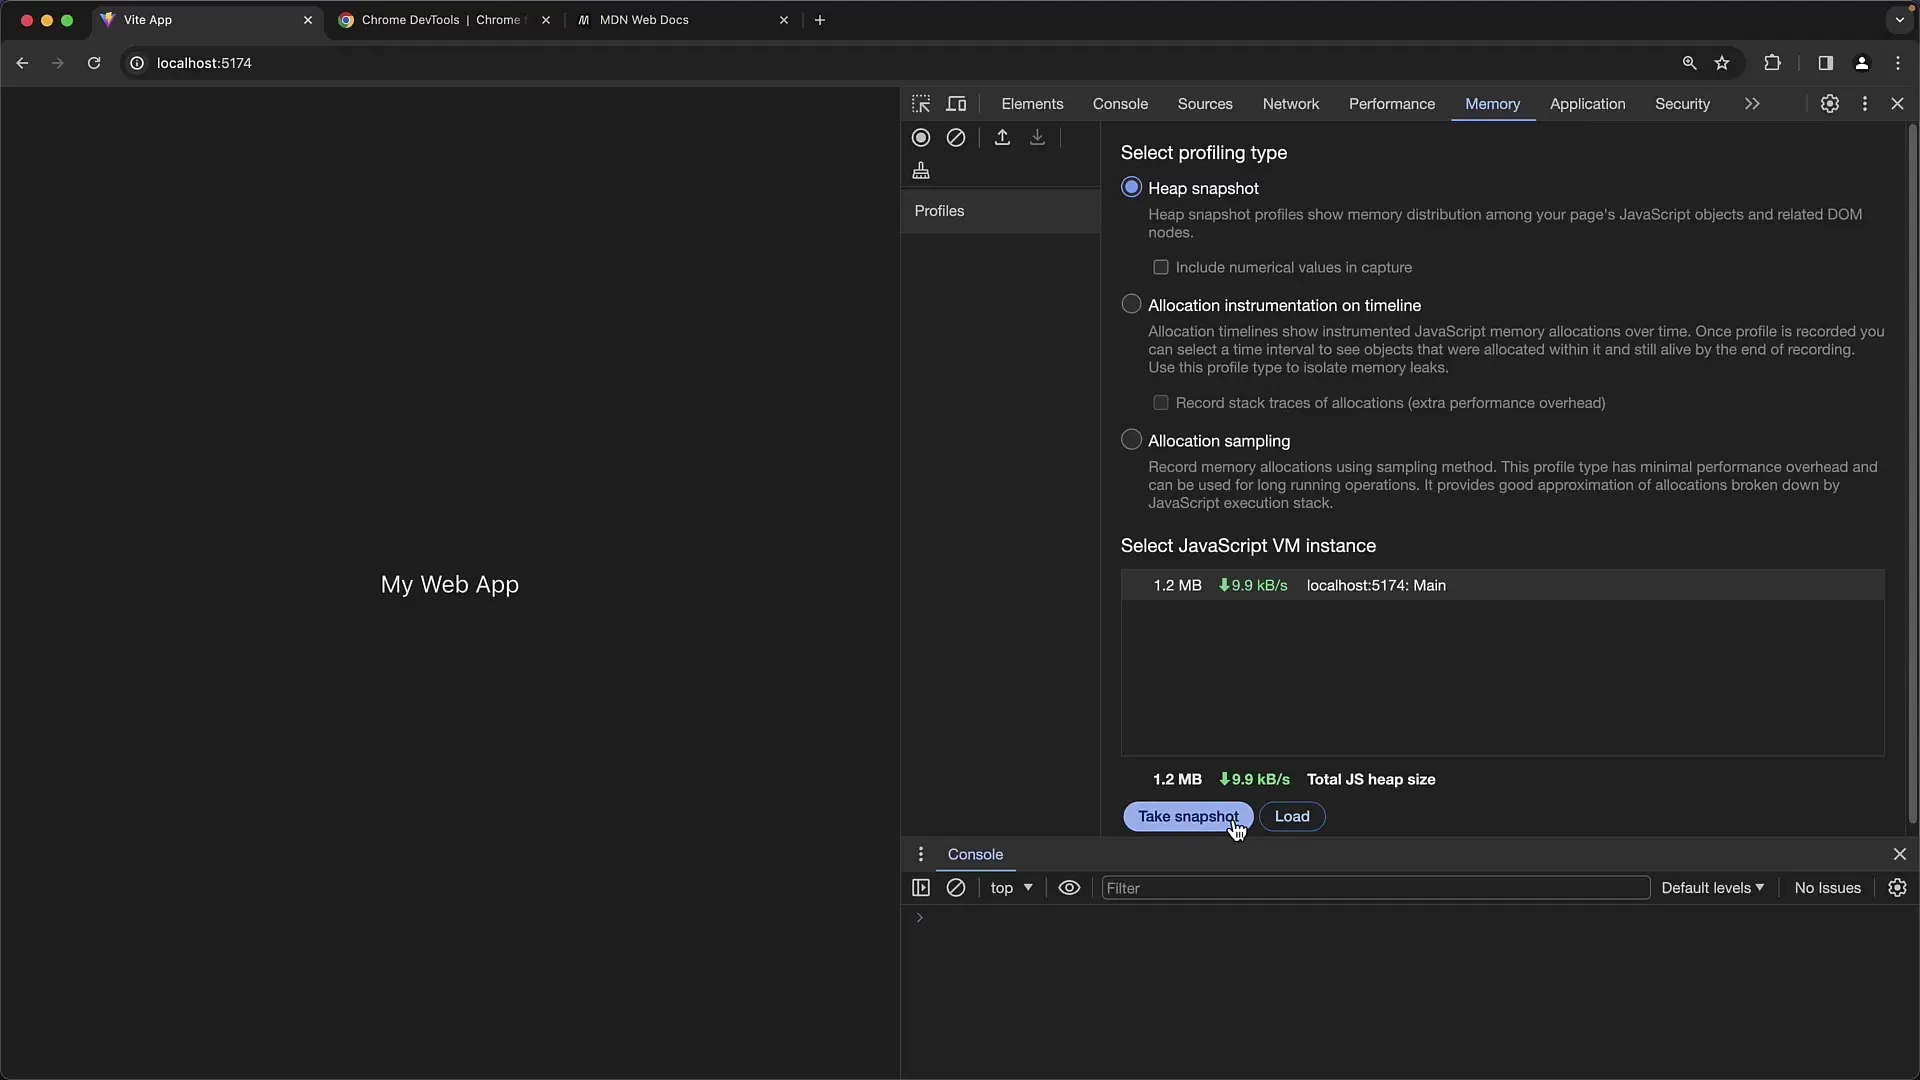The width and height of the screenshot is (1920, 1080).
Task: Click the zoom magnifier icon in address bar
Action: (1690, 63)
